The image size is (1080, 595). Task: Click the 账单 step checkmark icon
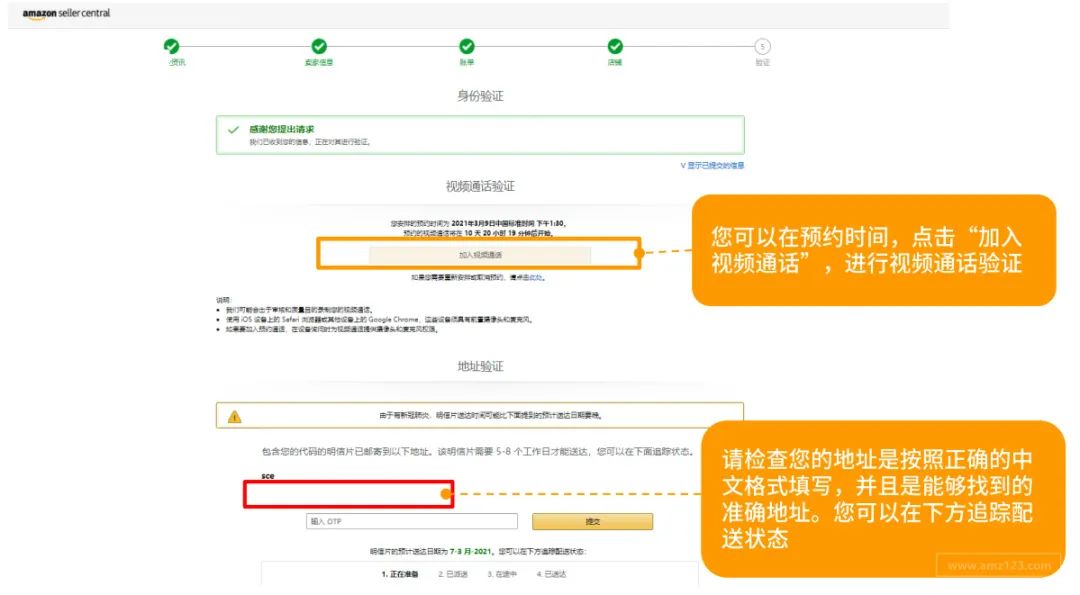click(467, 46)
